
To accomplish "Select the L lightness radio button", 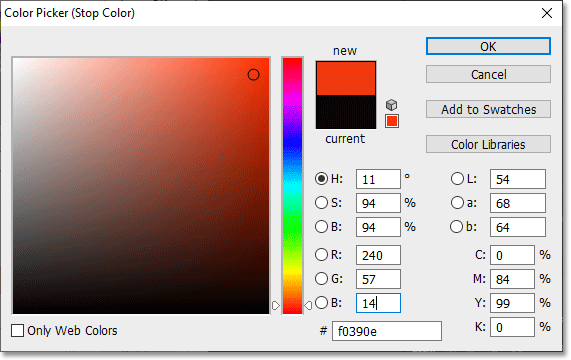I will pyautogui.click(x=457, y=179).
